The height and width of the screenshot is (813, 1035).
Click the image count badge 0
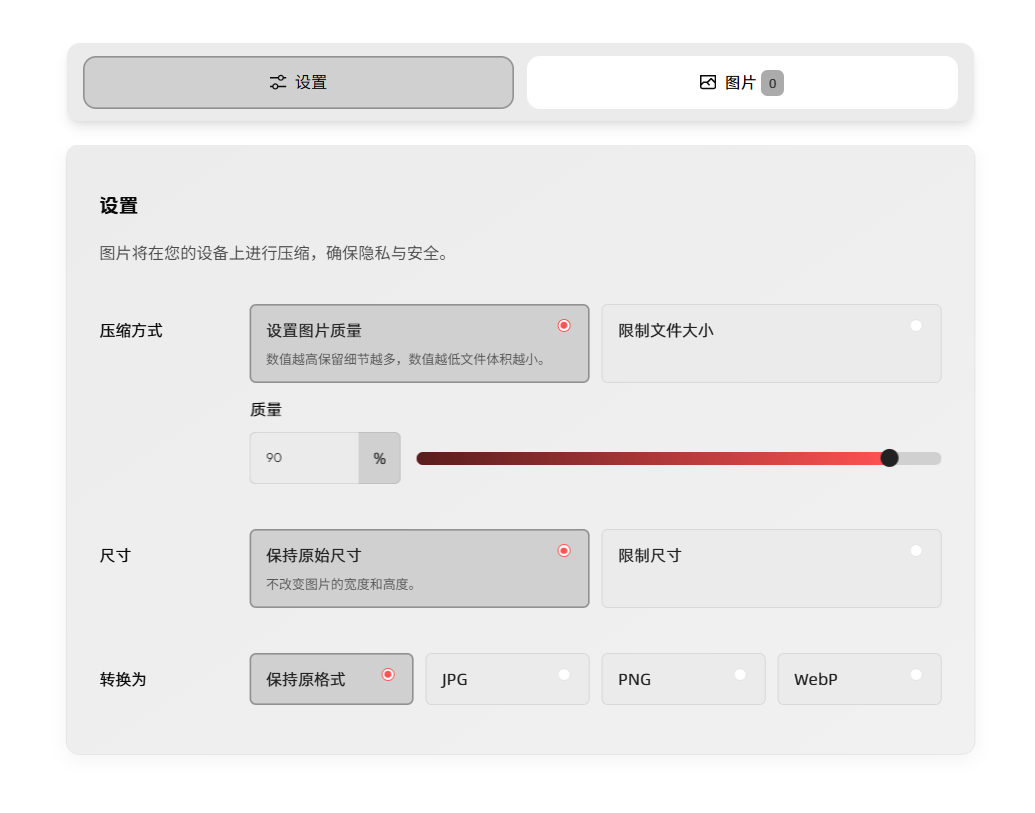[x=772, y=83]
